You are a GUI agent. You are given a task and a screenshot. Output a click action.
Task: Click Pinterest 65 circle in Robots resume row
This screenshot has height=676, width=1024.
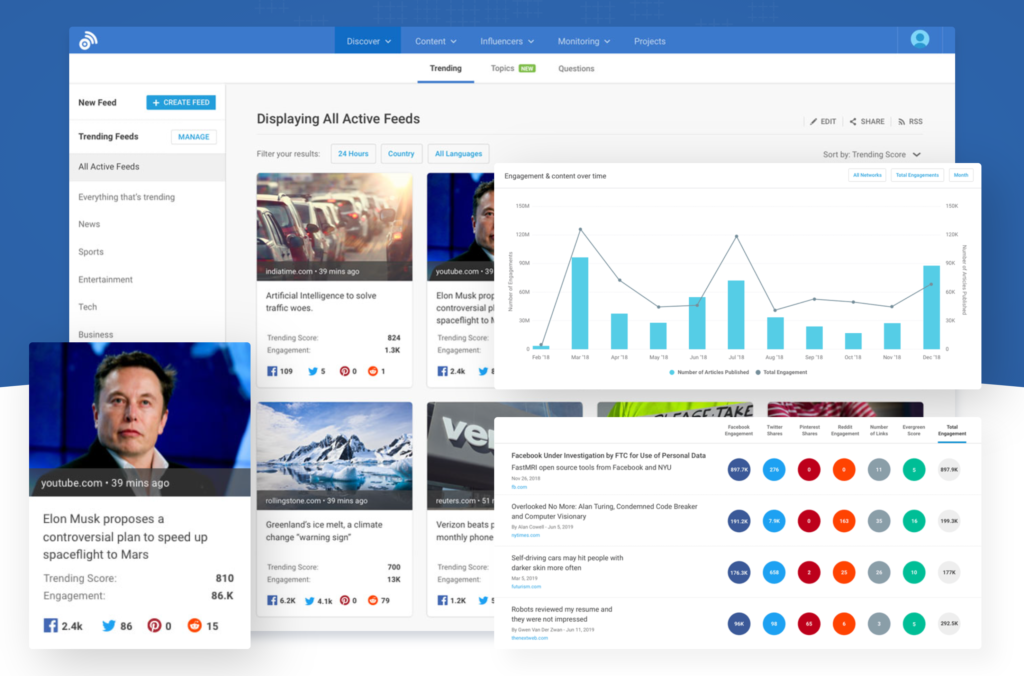coord(808,624)
